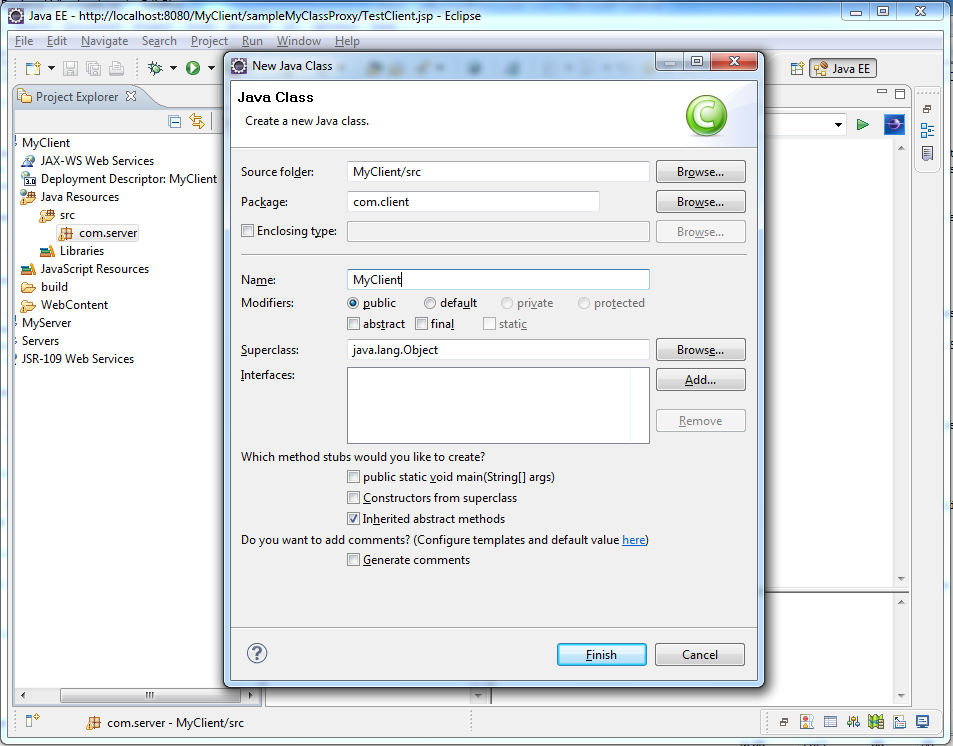
Task: Maximize the editor area view
Action: [900, 93]
